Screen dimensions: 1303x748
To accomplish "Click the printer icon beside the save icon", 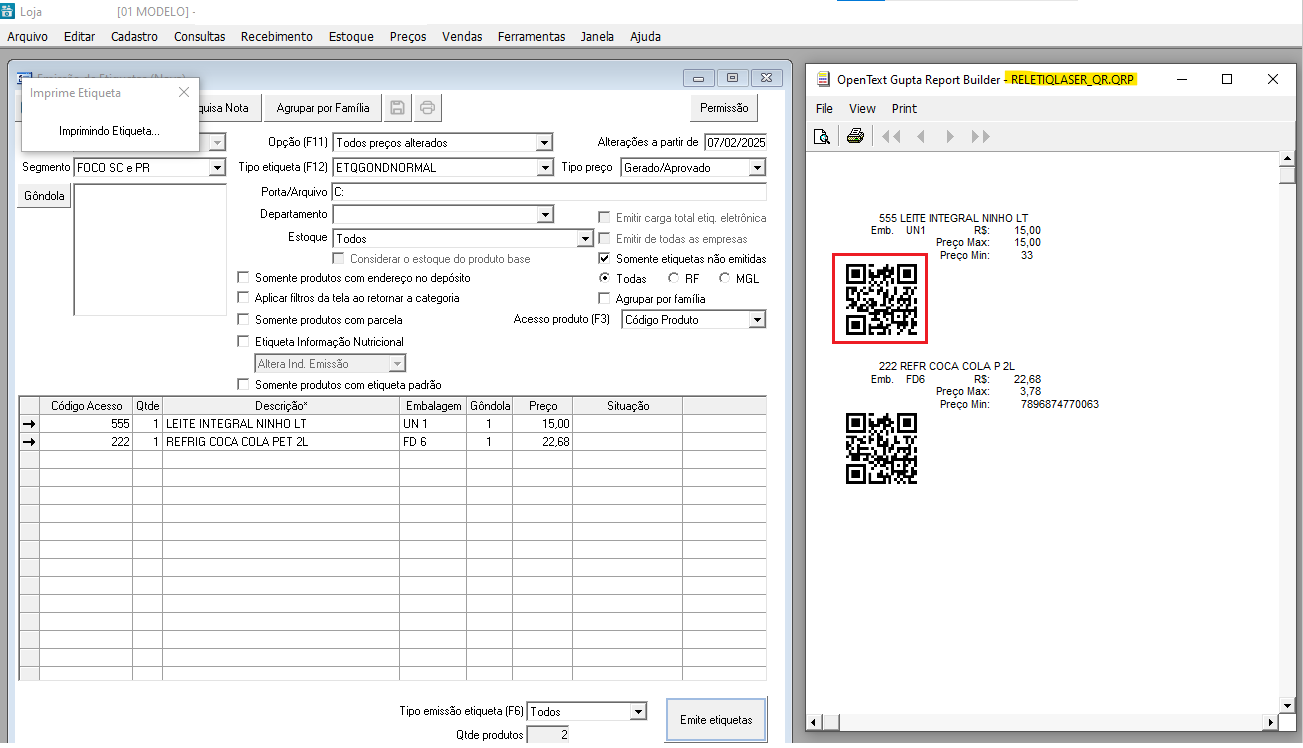I will click(428, 108).
